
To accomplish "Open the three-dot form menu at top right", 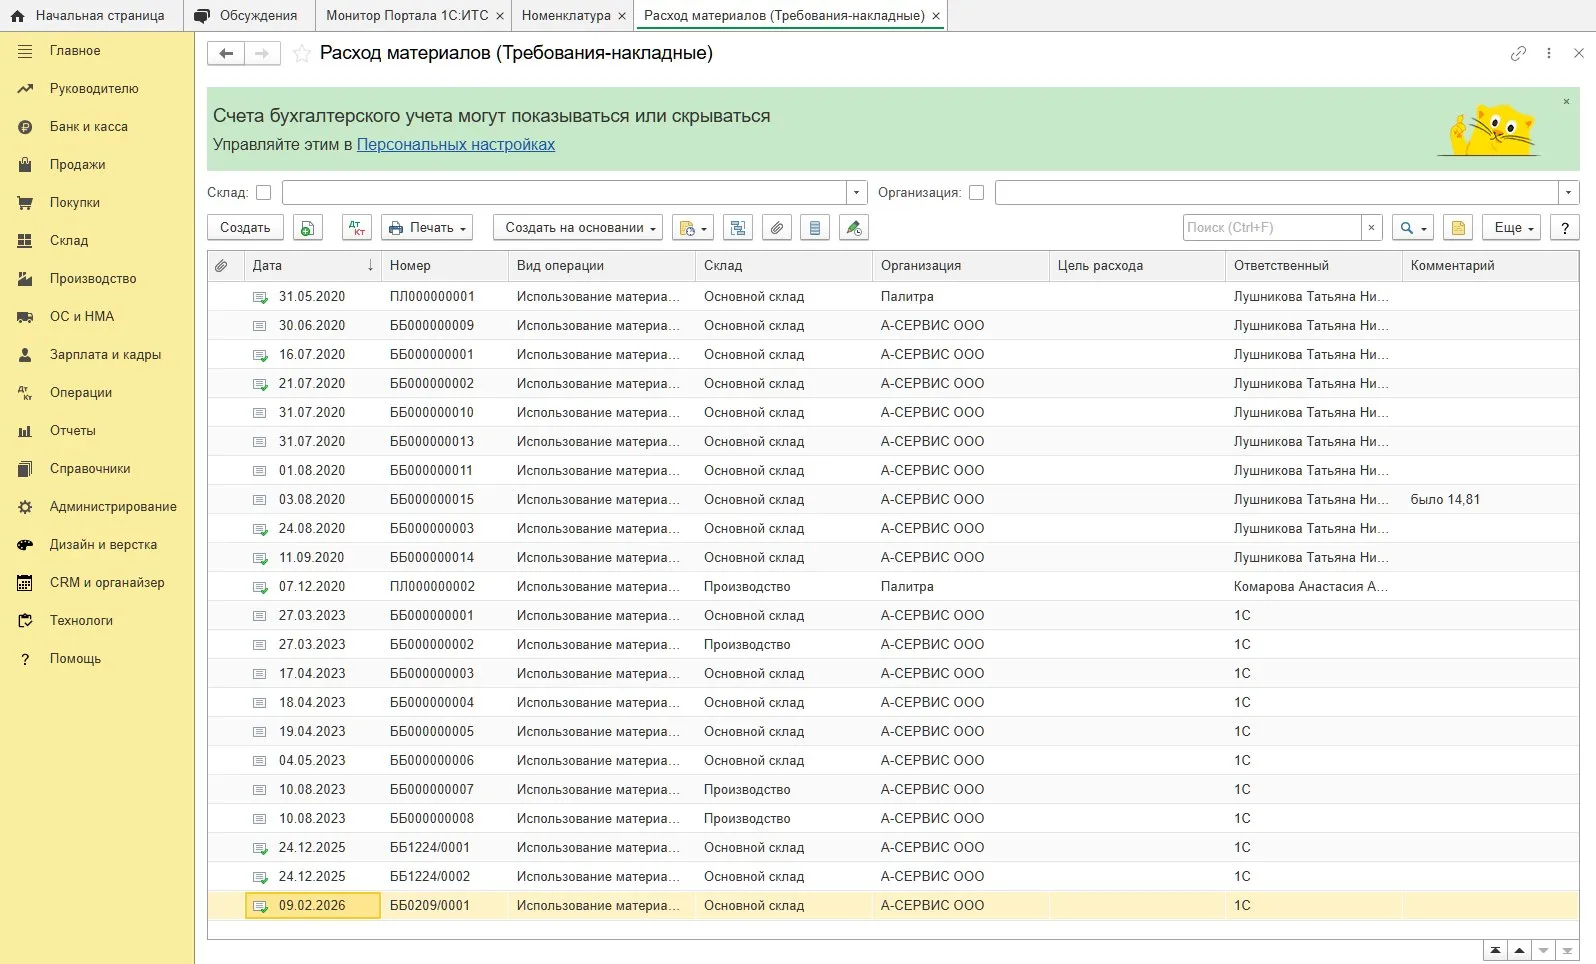I will [x=1549, y=54].
